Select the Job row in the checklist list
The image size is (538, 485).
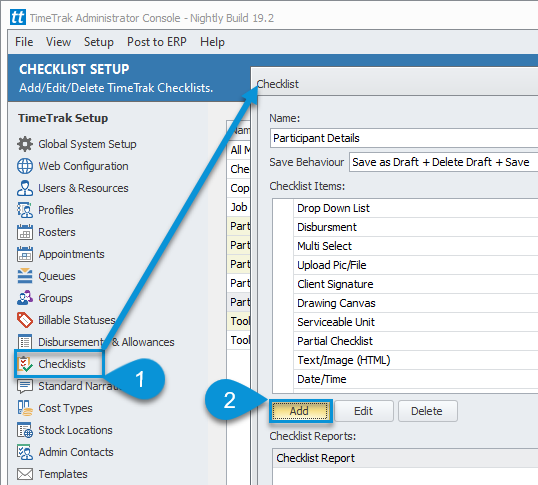pos(239,207)
